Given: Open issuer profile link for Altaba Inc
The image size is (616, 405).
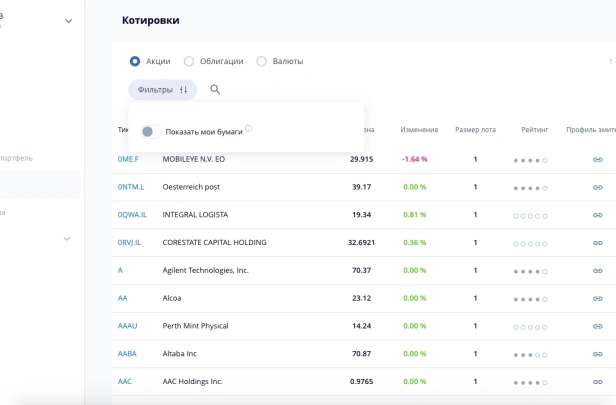Looking at the screenshot, I should tap(598, 354).
